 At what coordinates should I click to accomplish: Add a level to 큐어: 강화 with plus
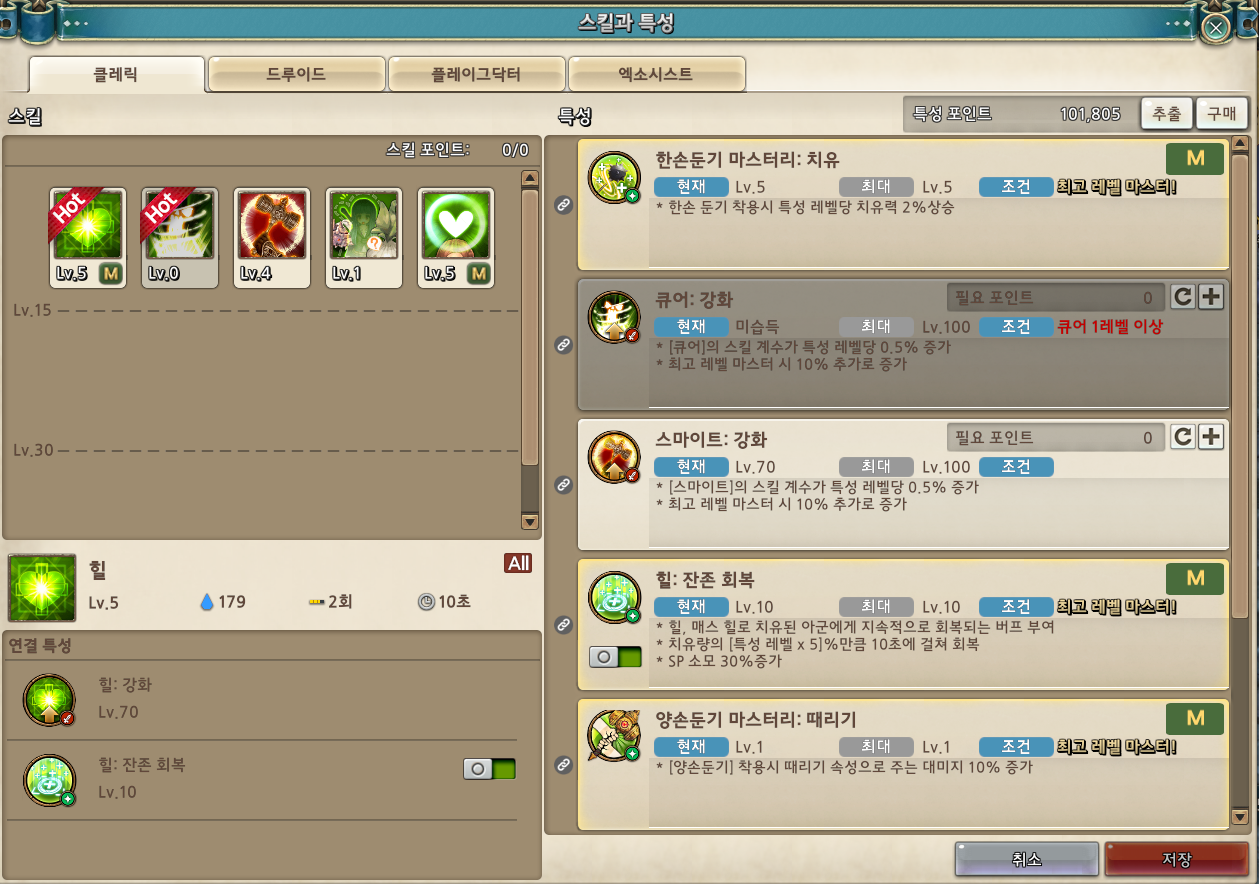point(1211,297)
